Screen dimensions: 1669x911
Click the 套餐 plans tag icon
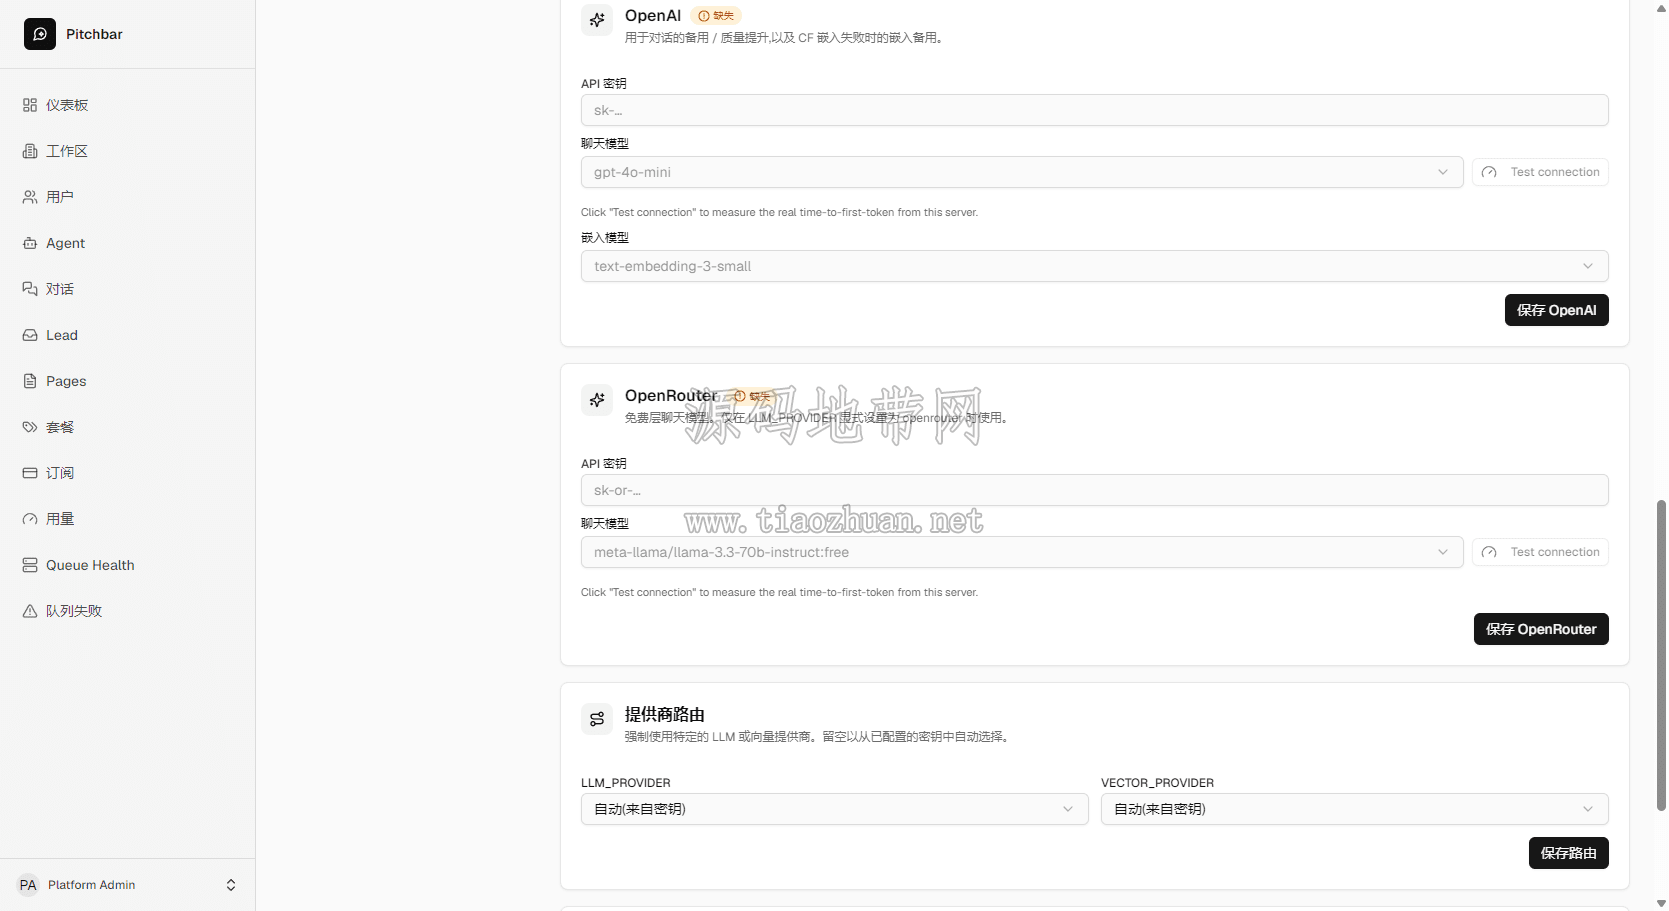[x=30, y=427]
